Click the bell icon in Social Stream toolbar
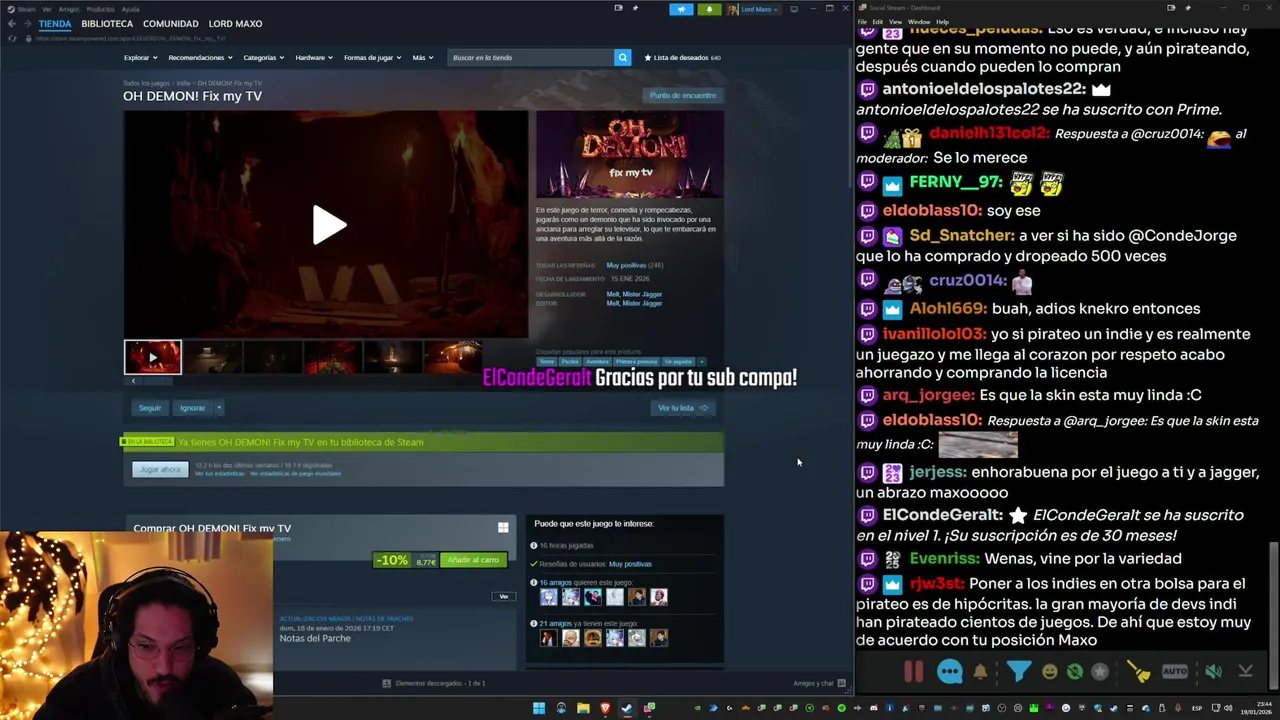This screenshot has height=720, width=1280. tap(980, 672)
